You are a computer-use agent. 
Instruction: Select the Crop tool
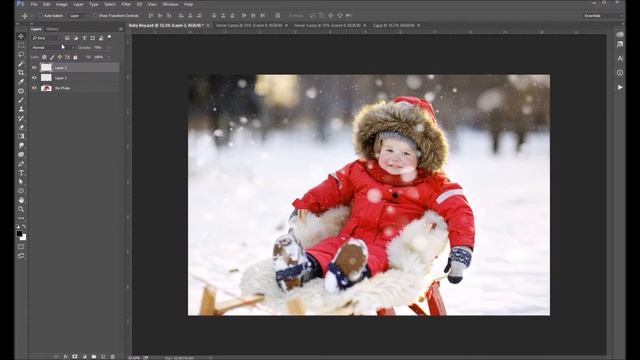click(x=21, y=73)
